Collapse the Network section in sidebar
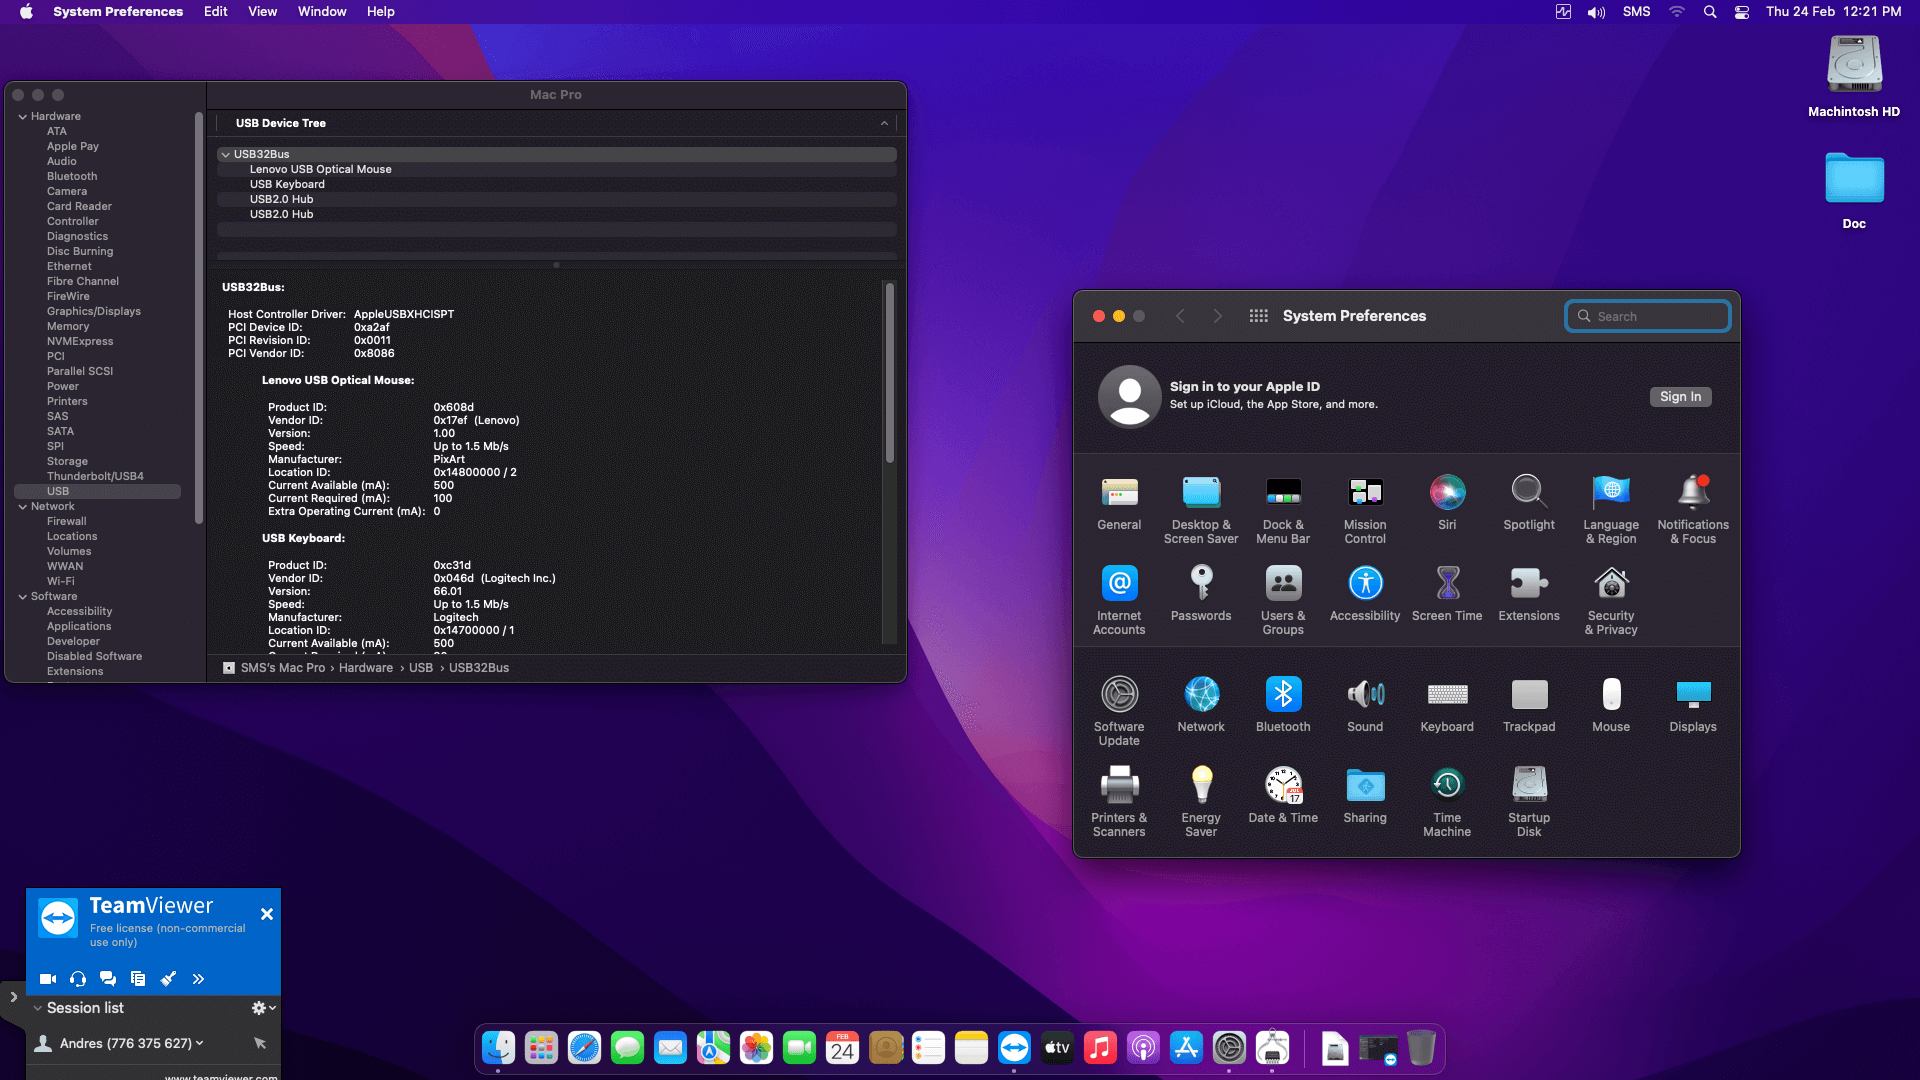Image resolution: width=1920 pixels, height=1080 pixels. coord(22,507)
